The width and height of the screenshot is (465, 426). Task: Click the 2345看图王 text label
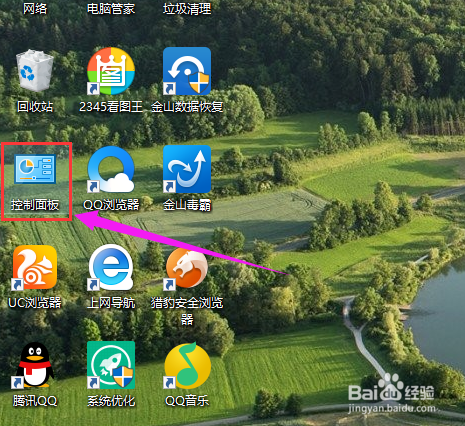111,107
